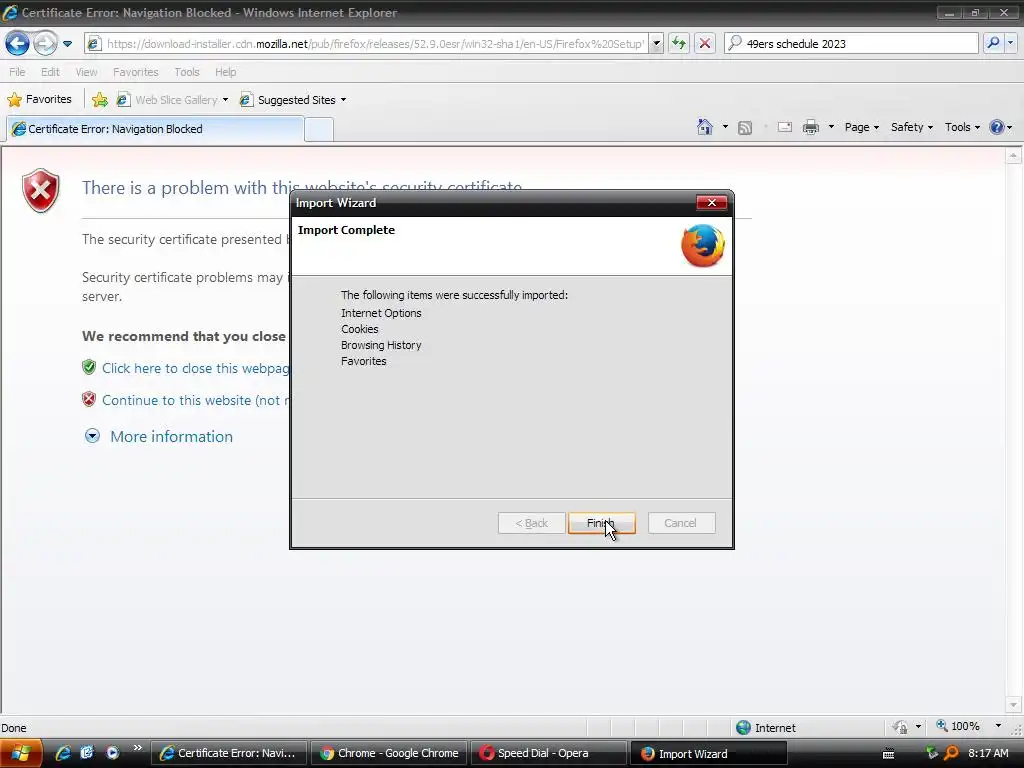This screenshot has width=1024, height=768.
Task: Open the Safety command menu
Action: [x=912, y=127]
